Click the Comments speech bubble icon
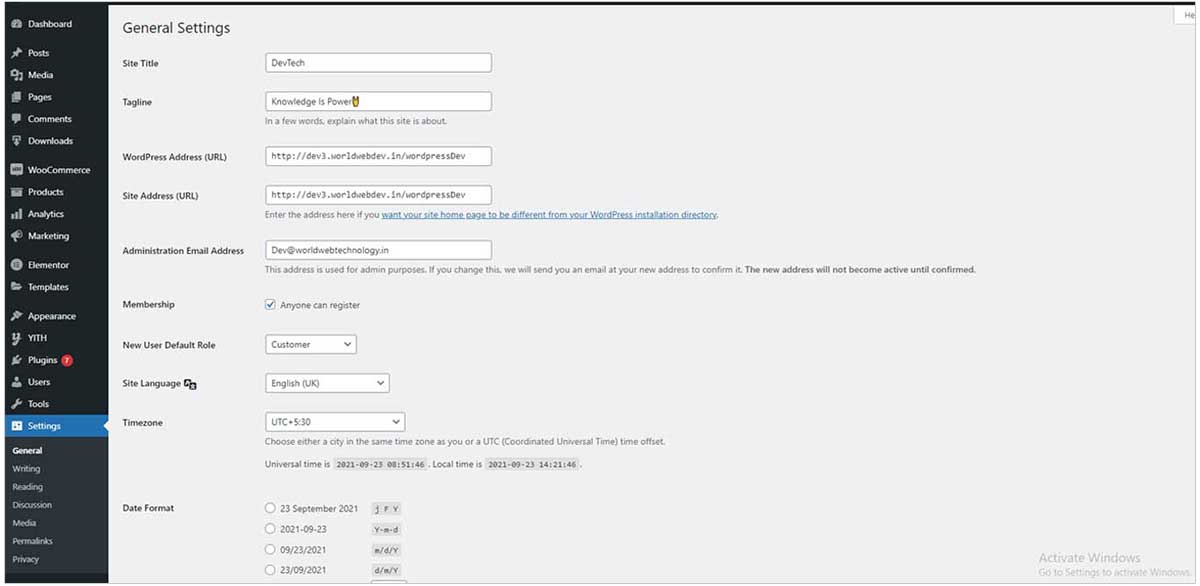 coord(16,119)
